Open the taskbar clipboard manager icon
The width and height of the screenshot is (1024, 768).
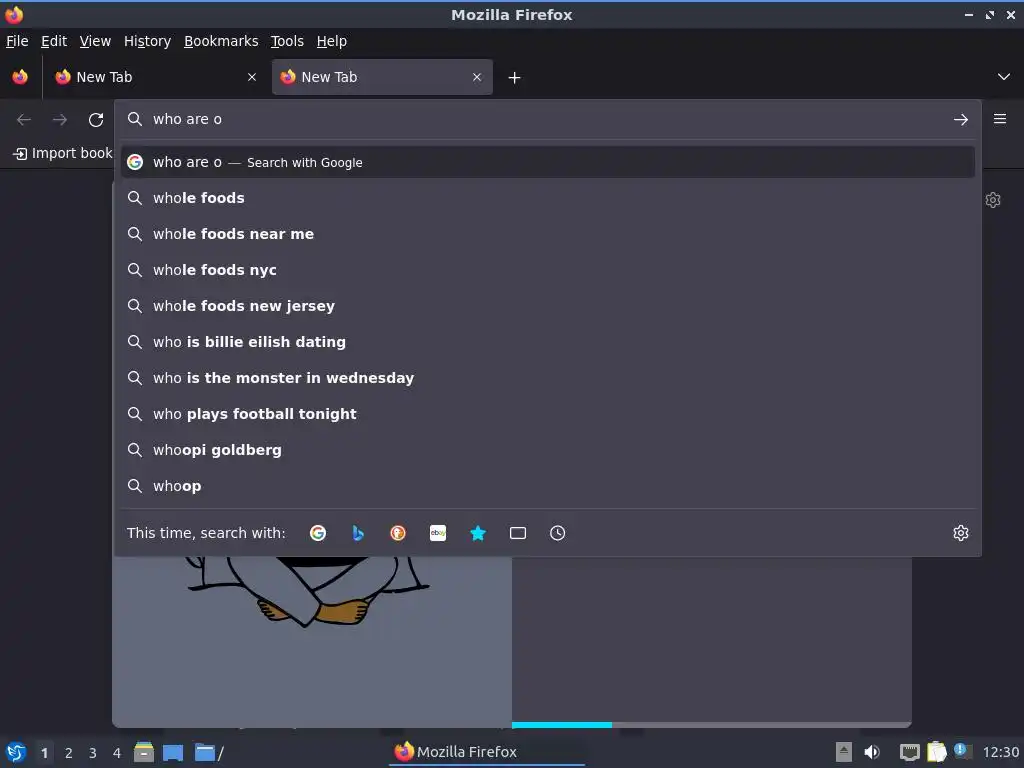click(936, 752)
